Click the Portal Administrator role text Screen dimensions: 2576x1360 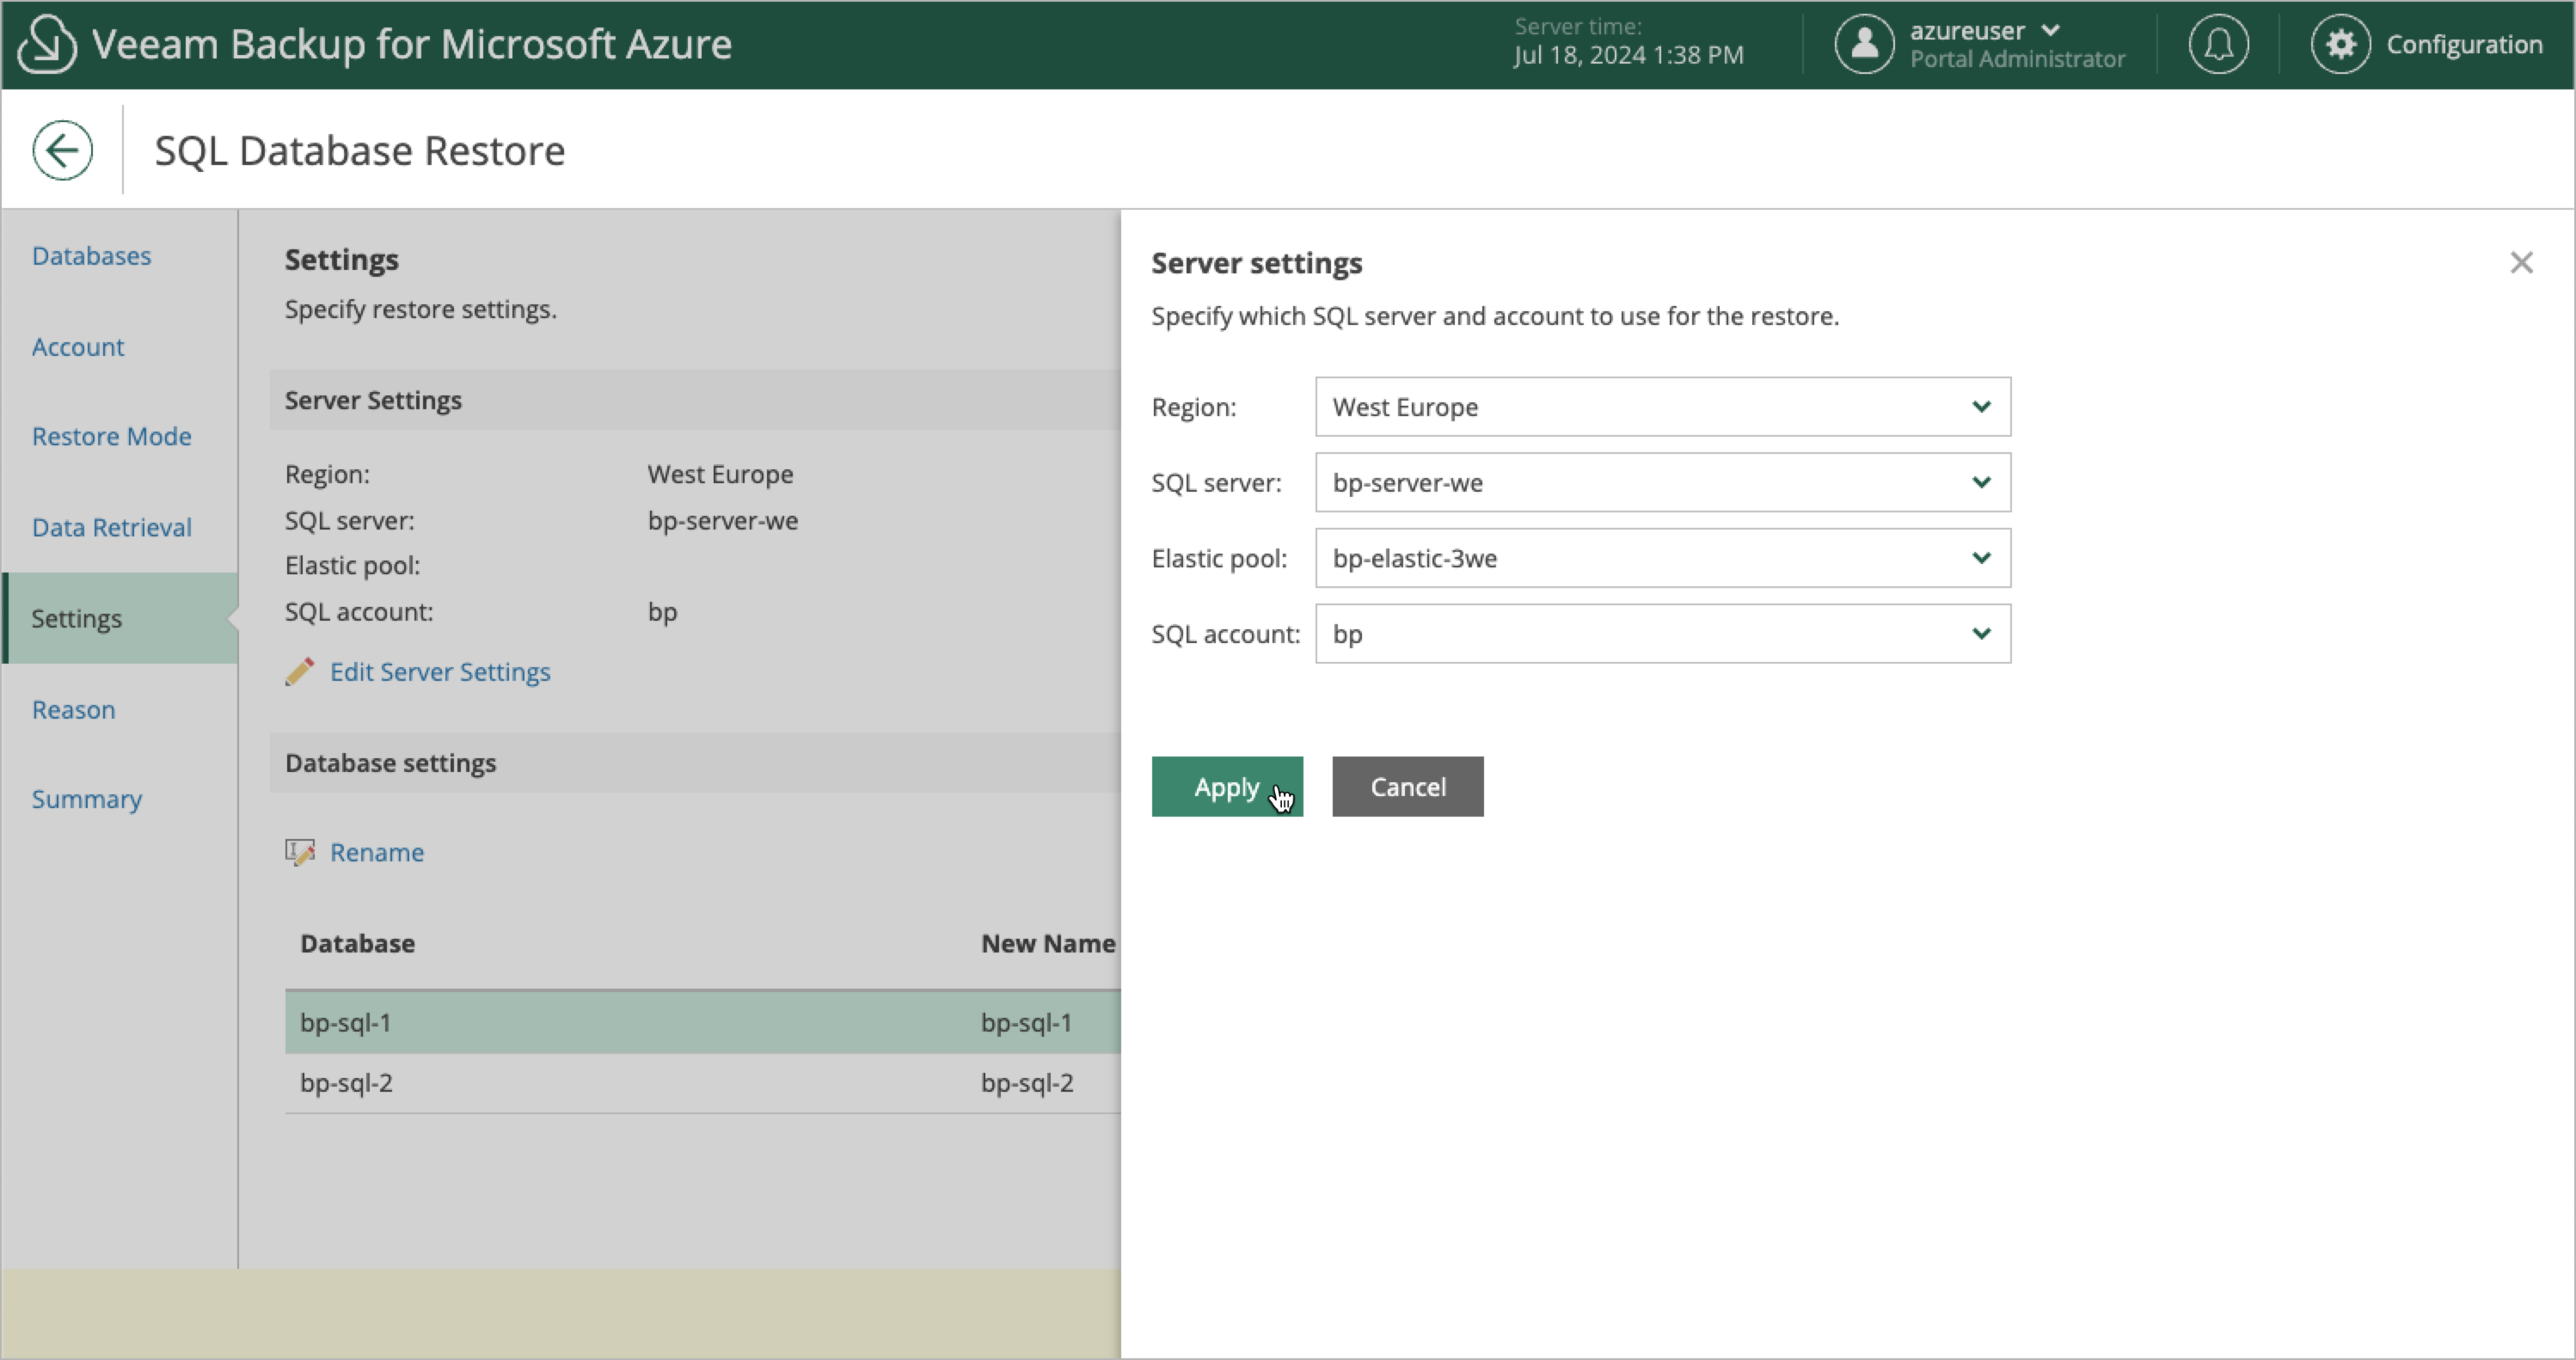pos(2017,59)
